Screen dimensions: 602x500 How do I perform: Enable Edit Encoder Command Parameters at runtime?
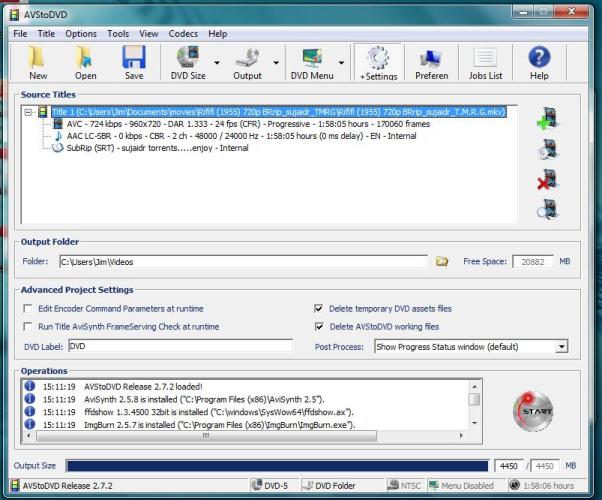(x=28, y=309)
